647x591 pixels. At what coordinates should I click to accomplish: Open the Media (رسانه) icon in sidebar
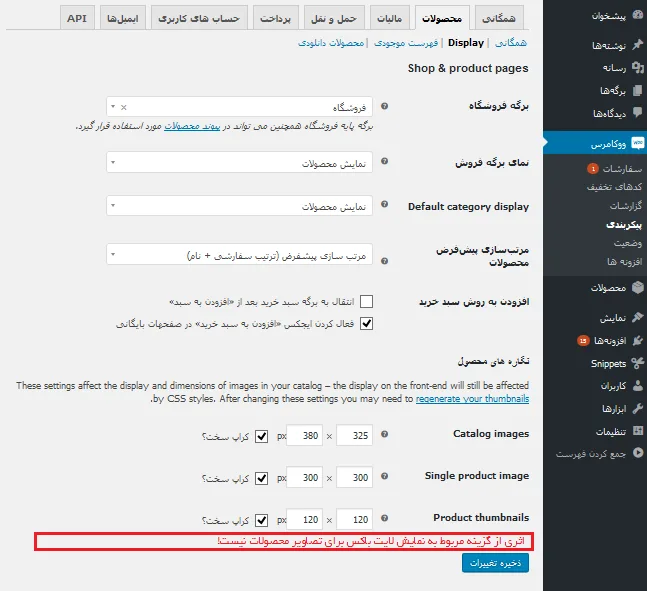coord(638,67)
